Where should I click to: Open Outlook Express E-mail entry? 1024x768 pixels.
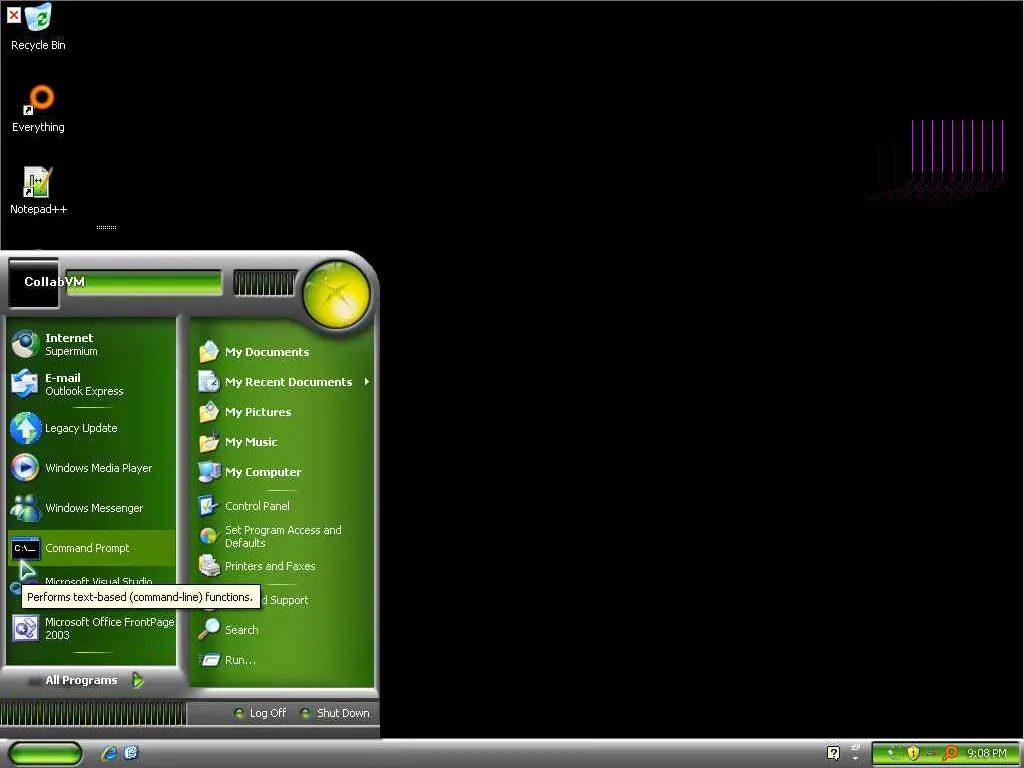click(91, 384)
